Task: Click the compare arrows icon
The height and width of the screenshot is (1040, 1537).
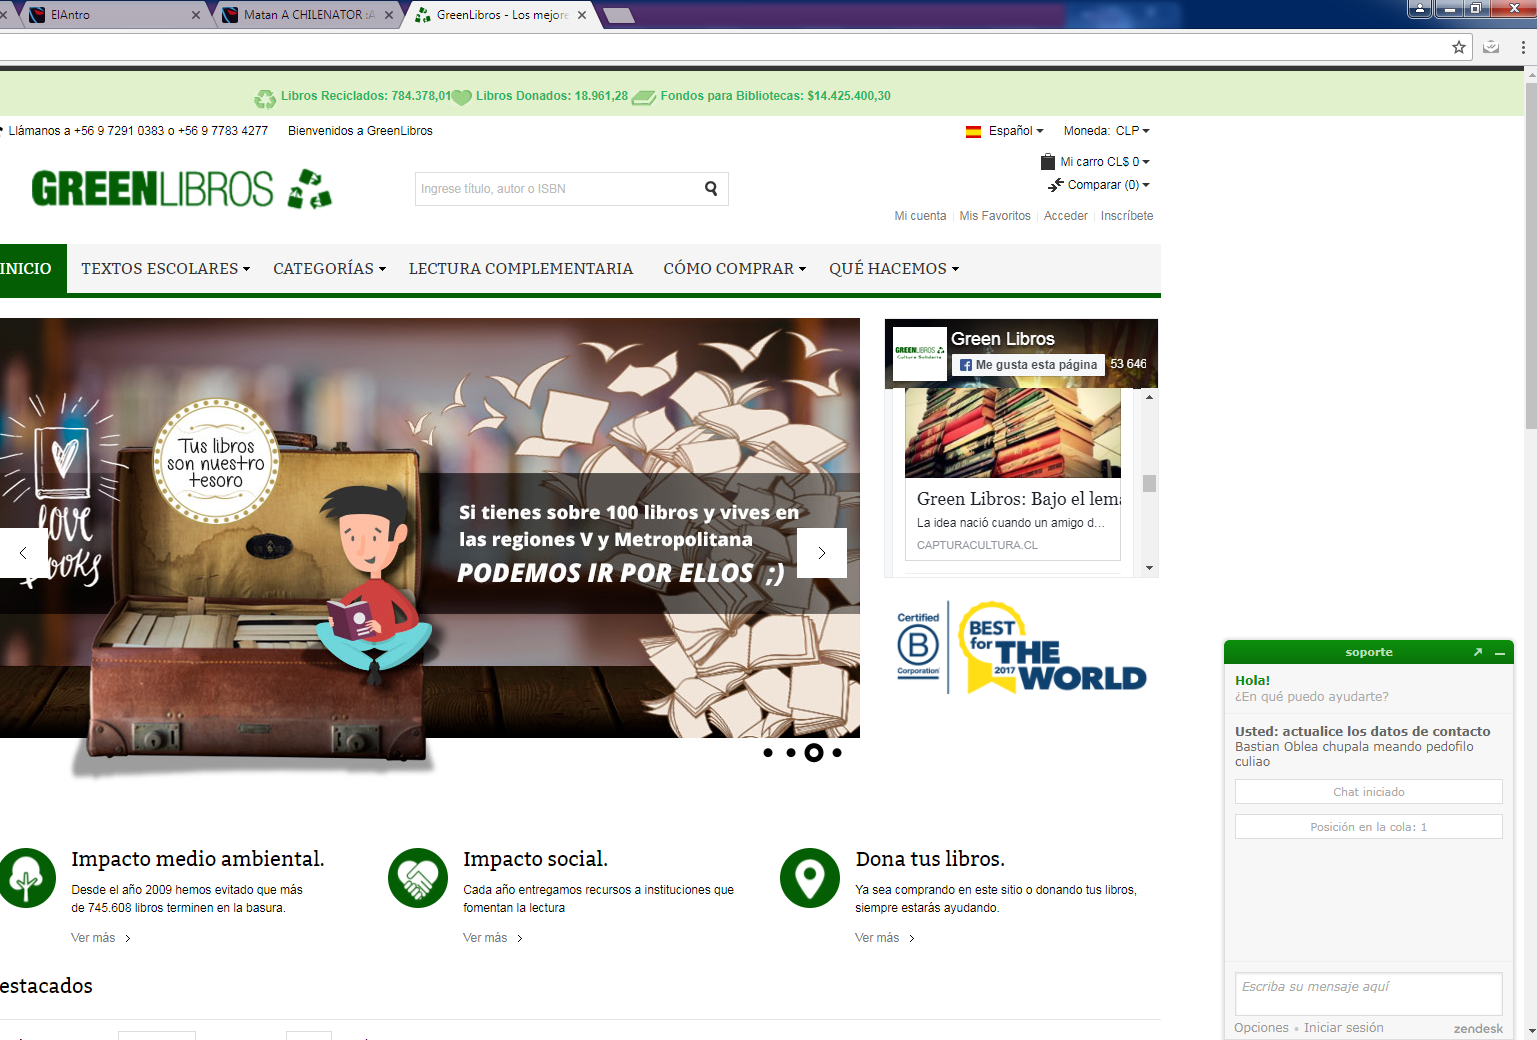Action: (x=1056, y=185)
